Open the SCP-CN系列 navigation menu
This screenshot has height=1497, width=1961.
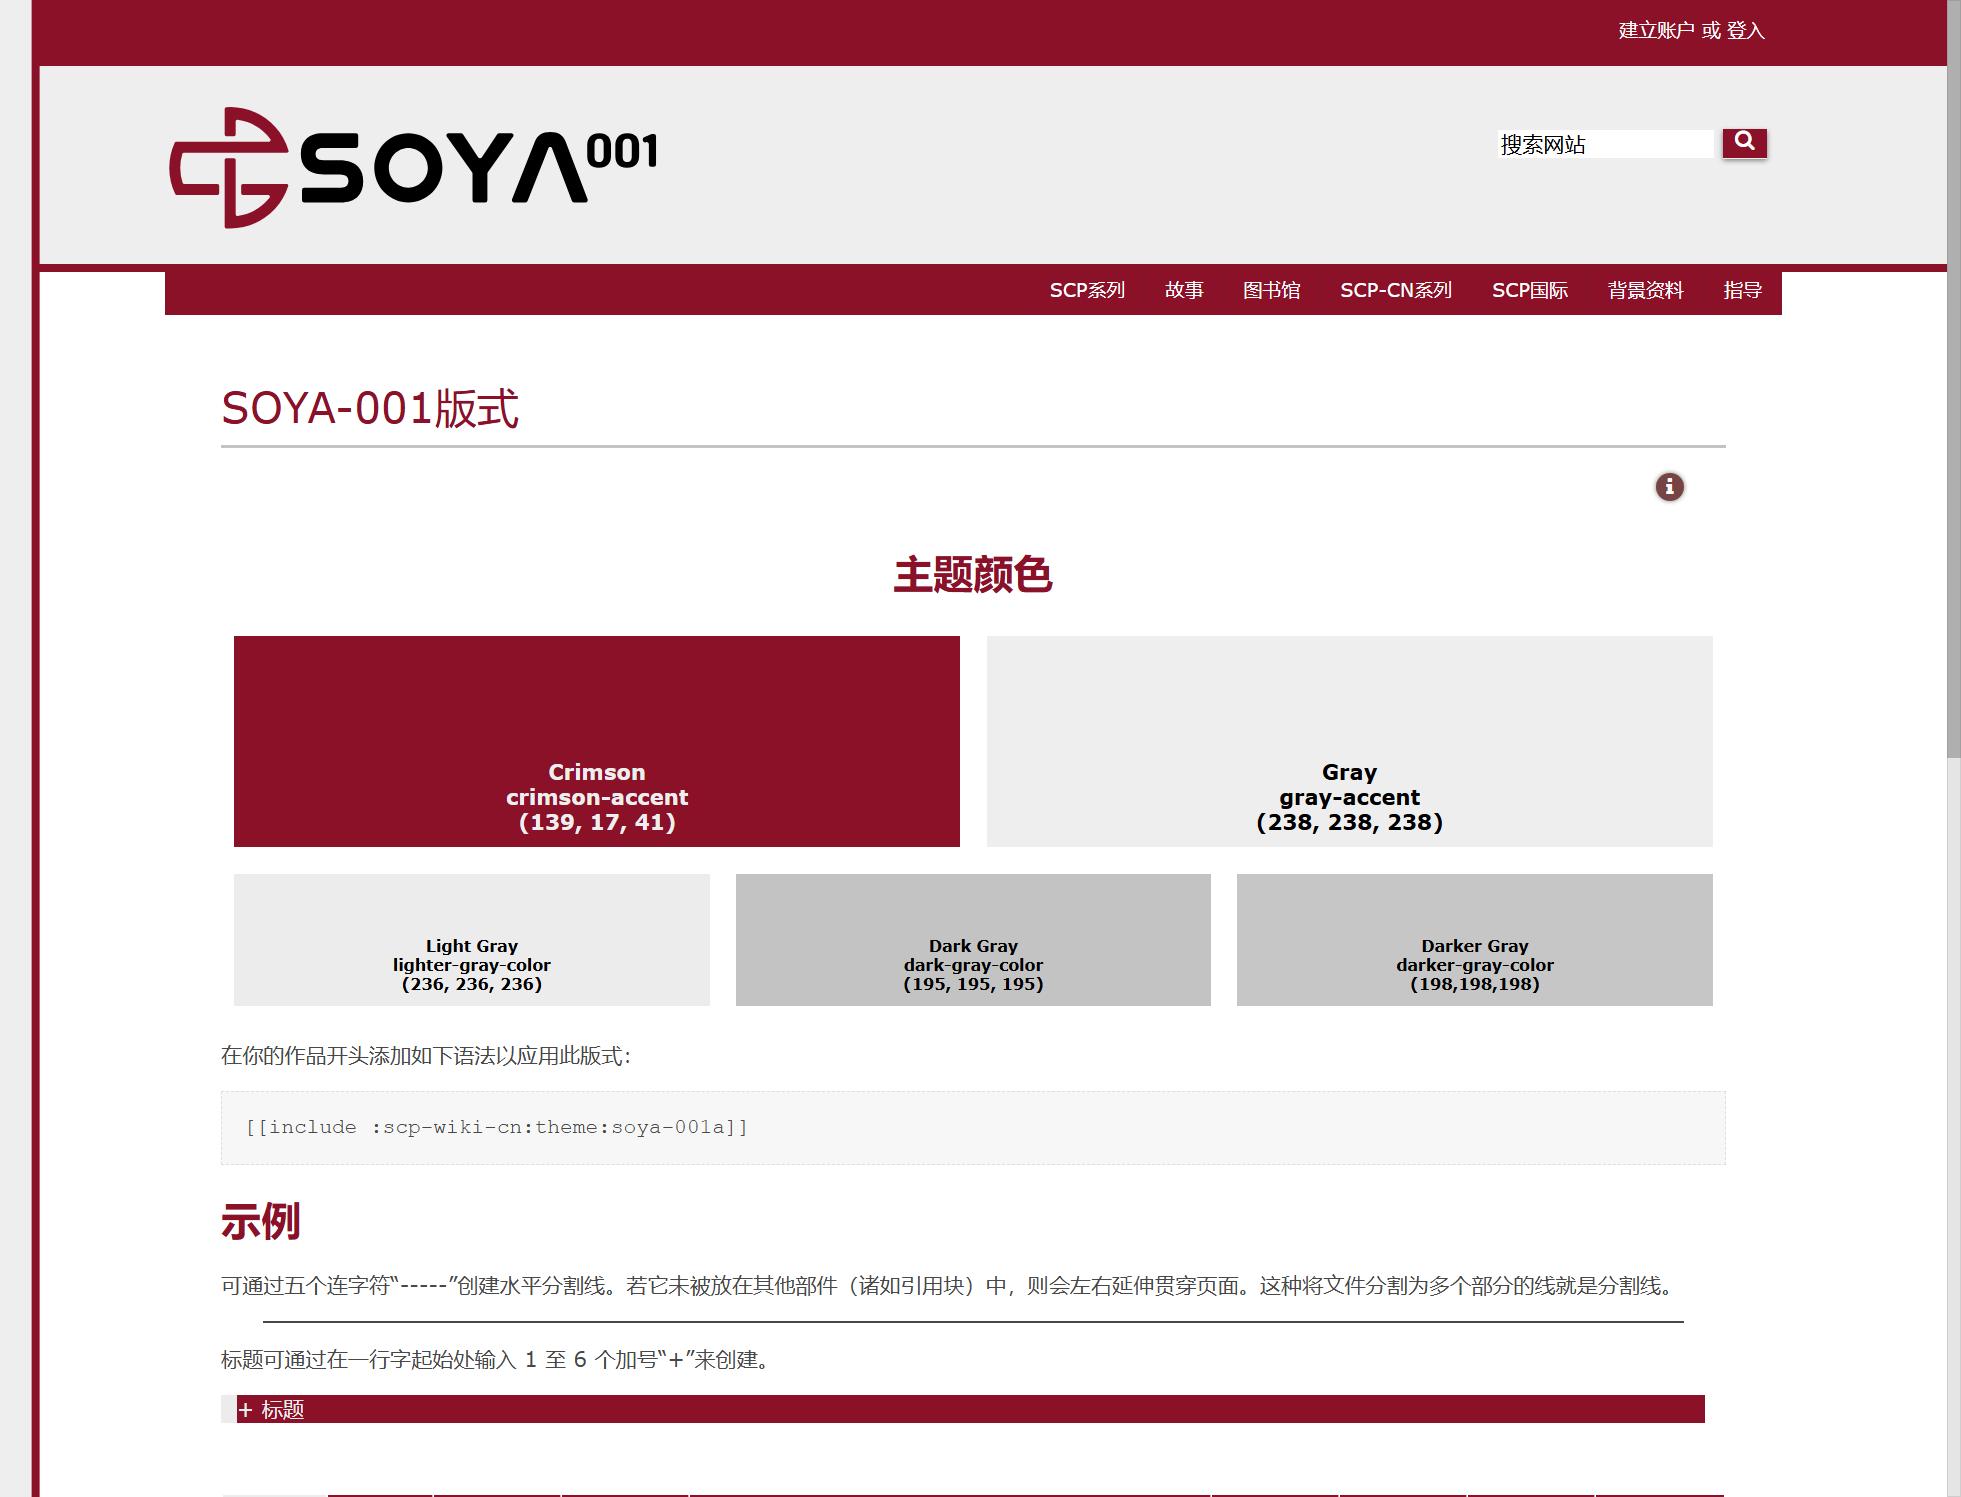click(1396, 290)
